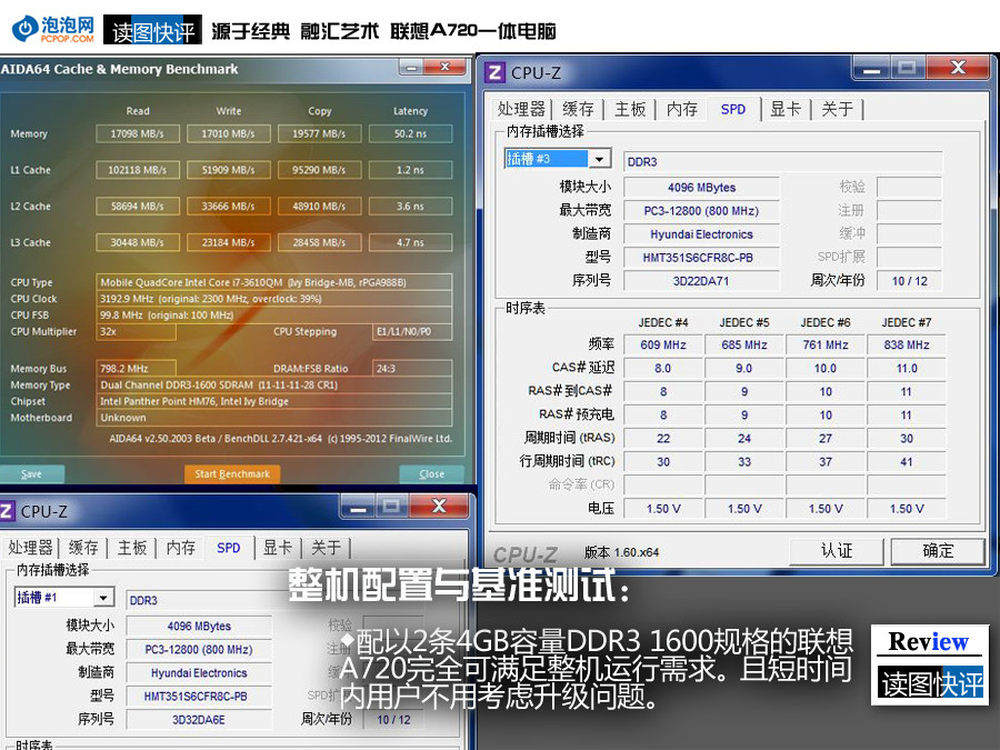This screenshot has height=750, width=1000.
Task: Click the serial number 3D32DA6E in the slot #1 window
Action: pos(199,719)
